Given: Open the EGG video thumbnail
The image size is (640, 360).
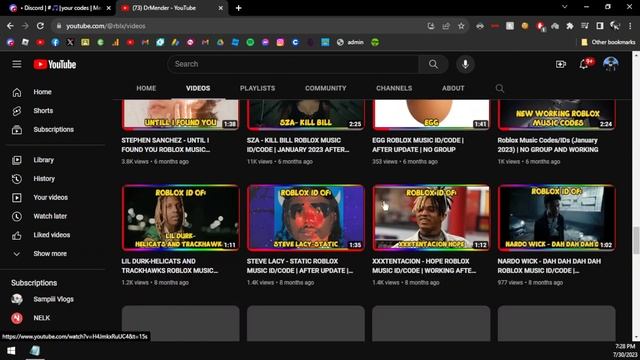Looking at the screenshot, I should tap(431, 114).
